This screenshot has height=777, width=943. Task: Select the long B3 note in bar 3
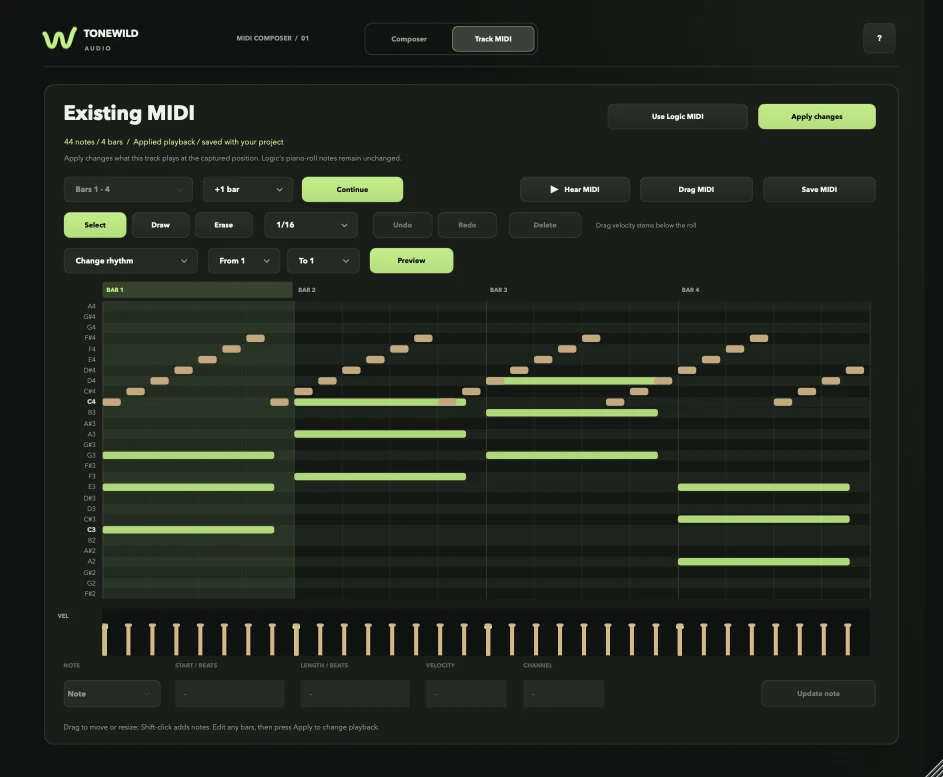[x=572, y=413]
